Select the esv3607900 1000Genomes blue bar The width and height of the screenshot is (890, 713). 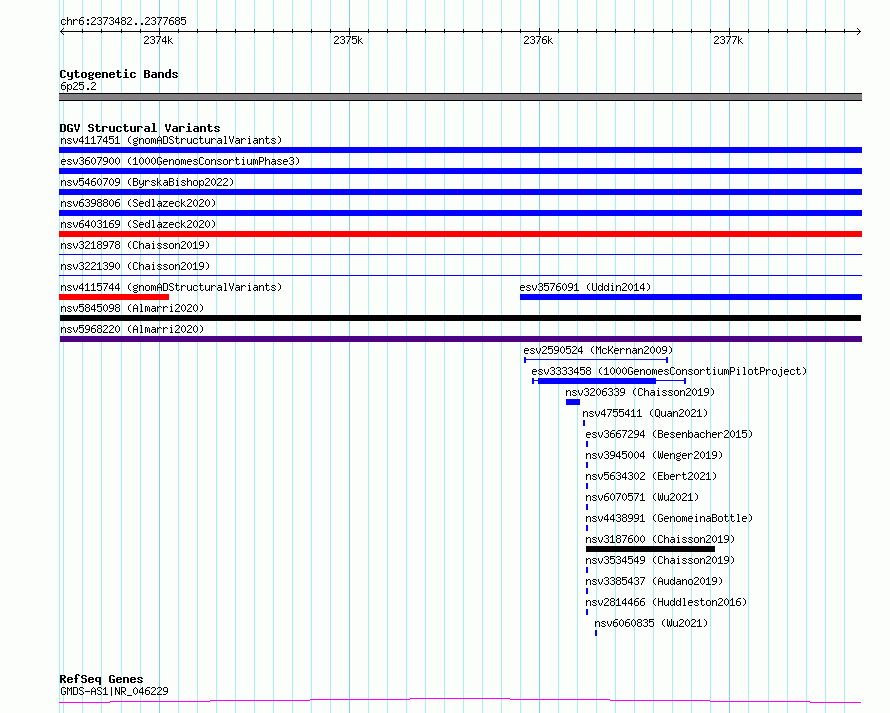(x=460, y=171)
